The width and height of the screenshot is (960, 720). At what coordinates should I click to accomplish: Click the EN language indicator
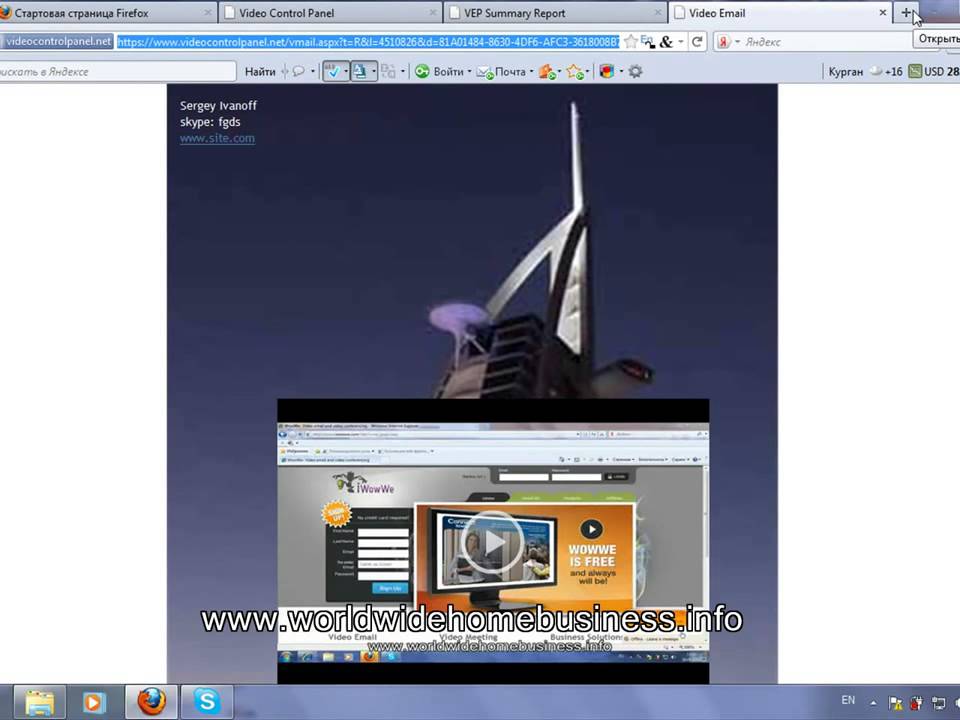pyautogui.click(x=848, y=700)
